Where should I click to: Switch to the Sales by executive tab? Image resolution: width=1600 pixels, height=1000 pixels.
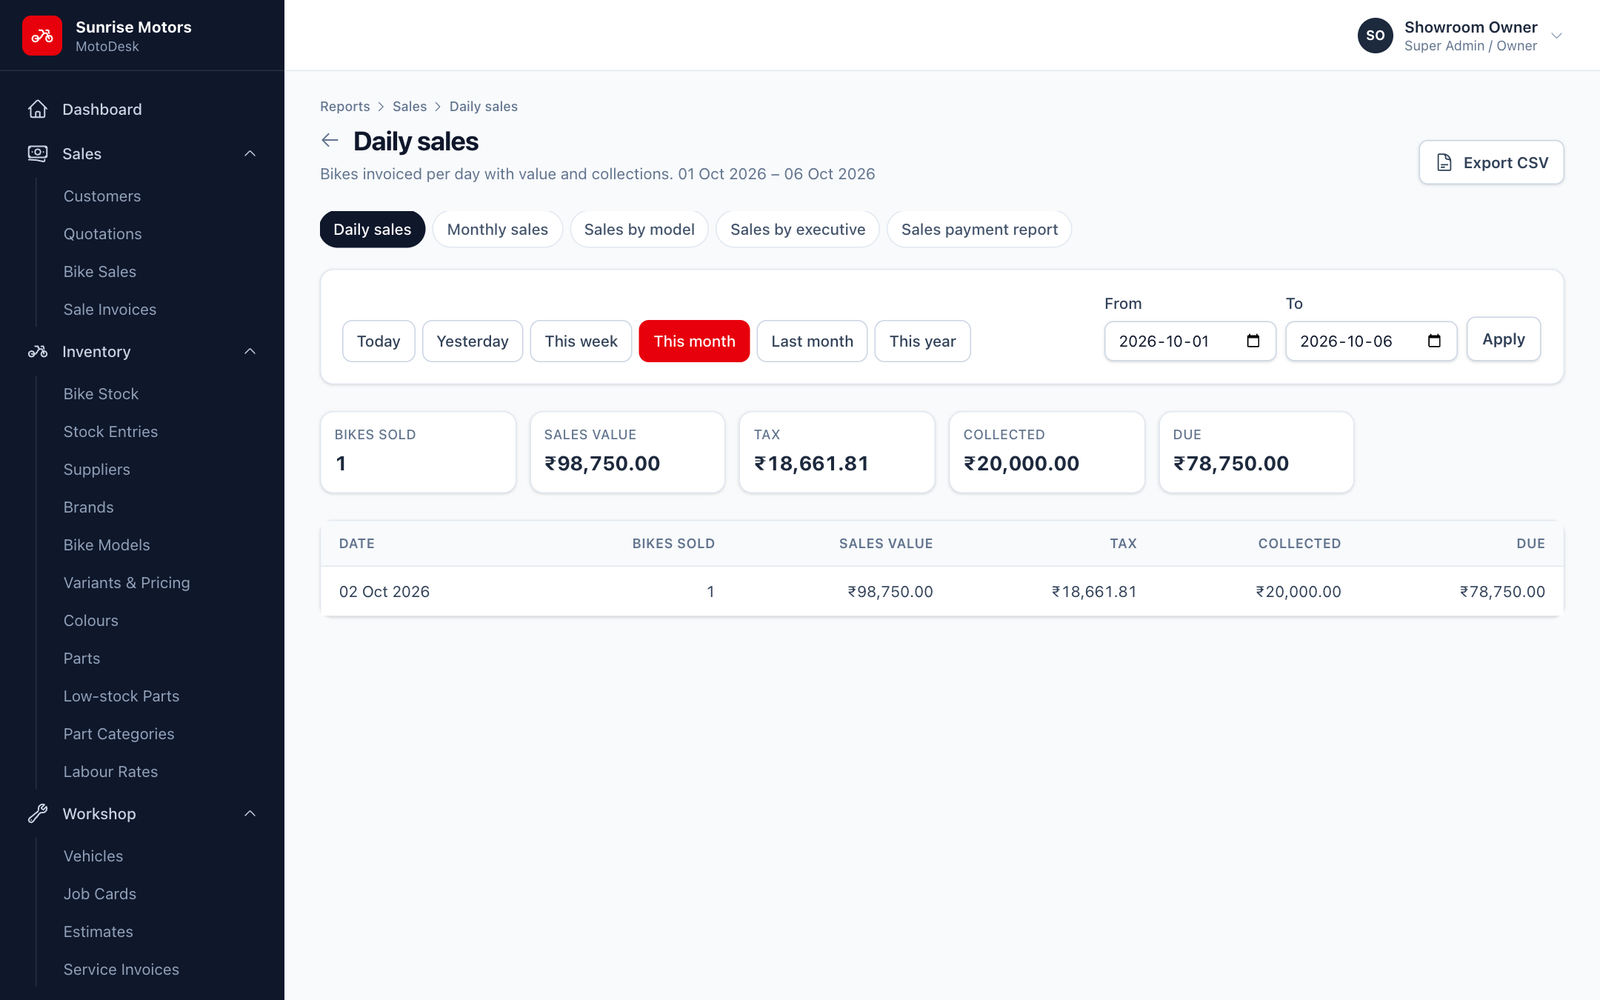click(798, 229)
